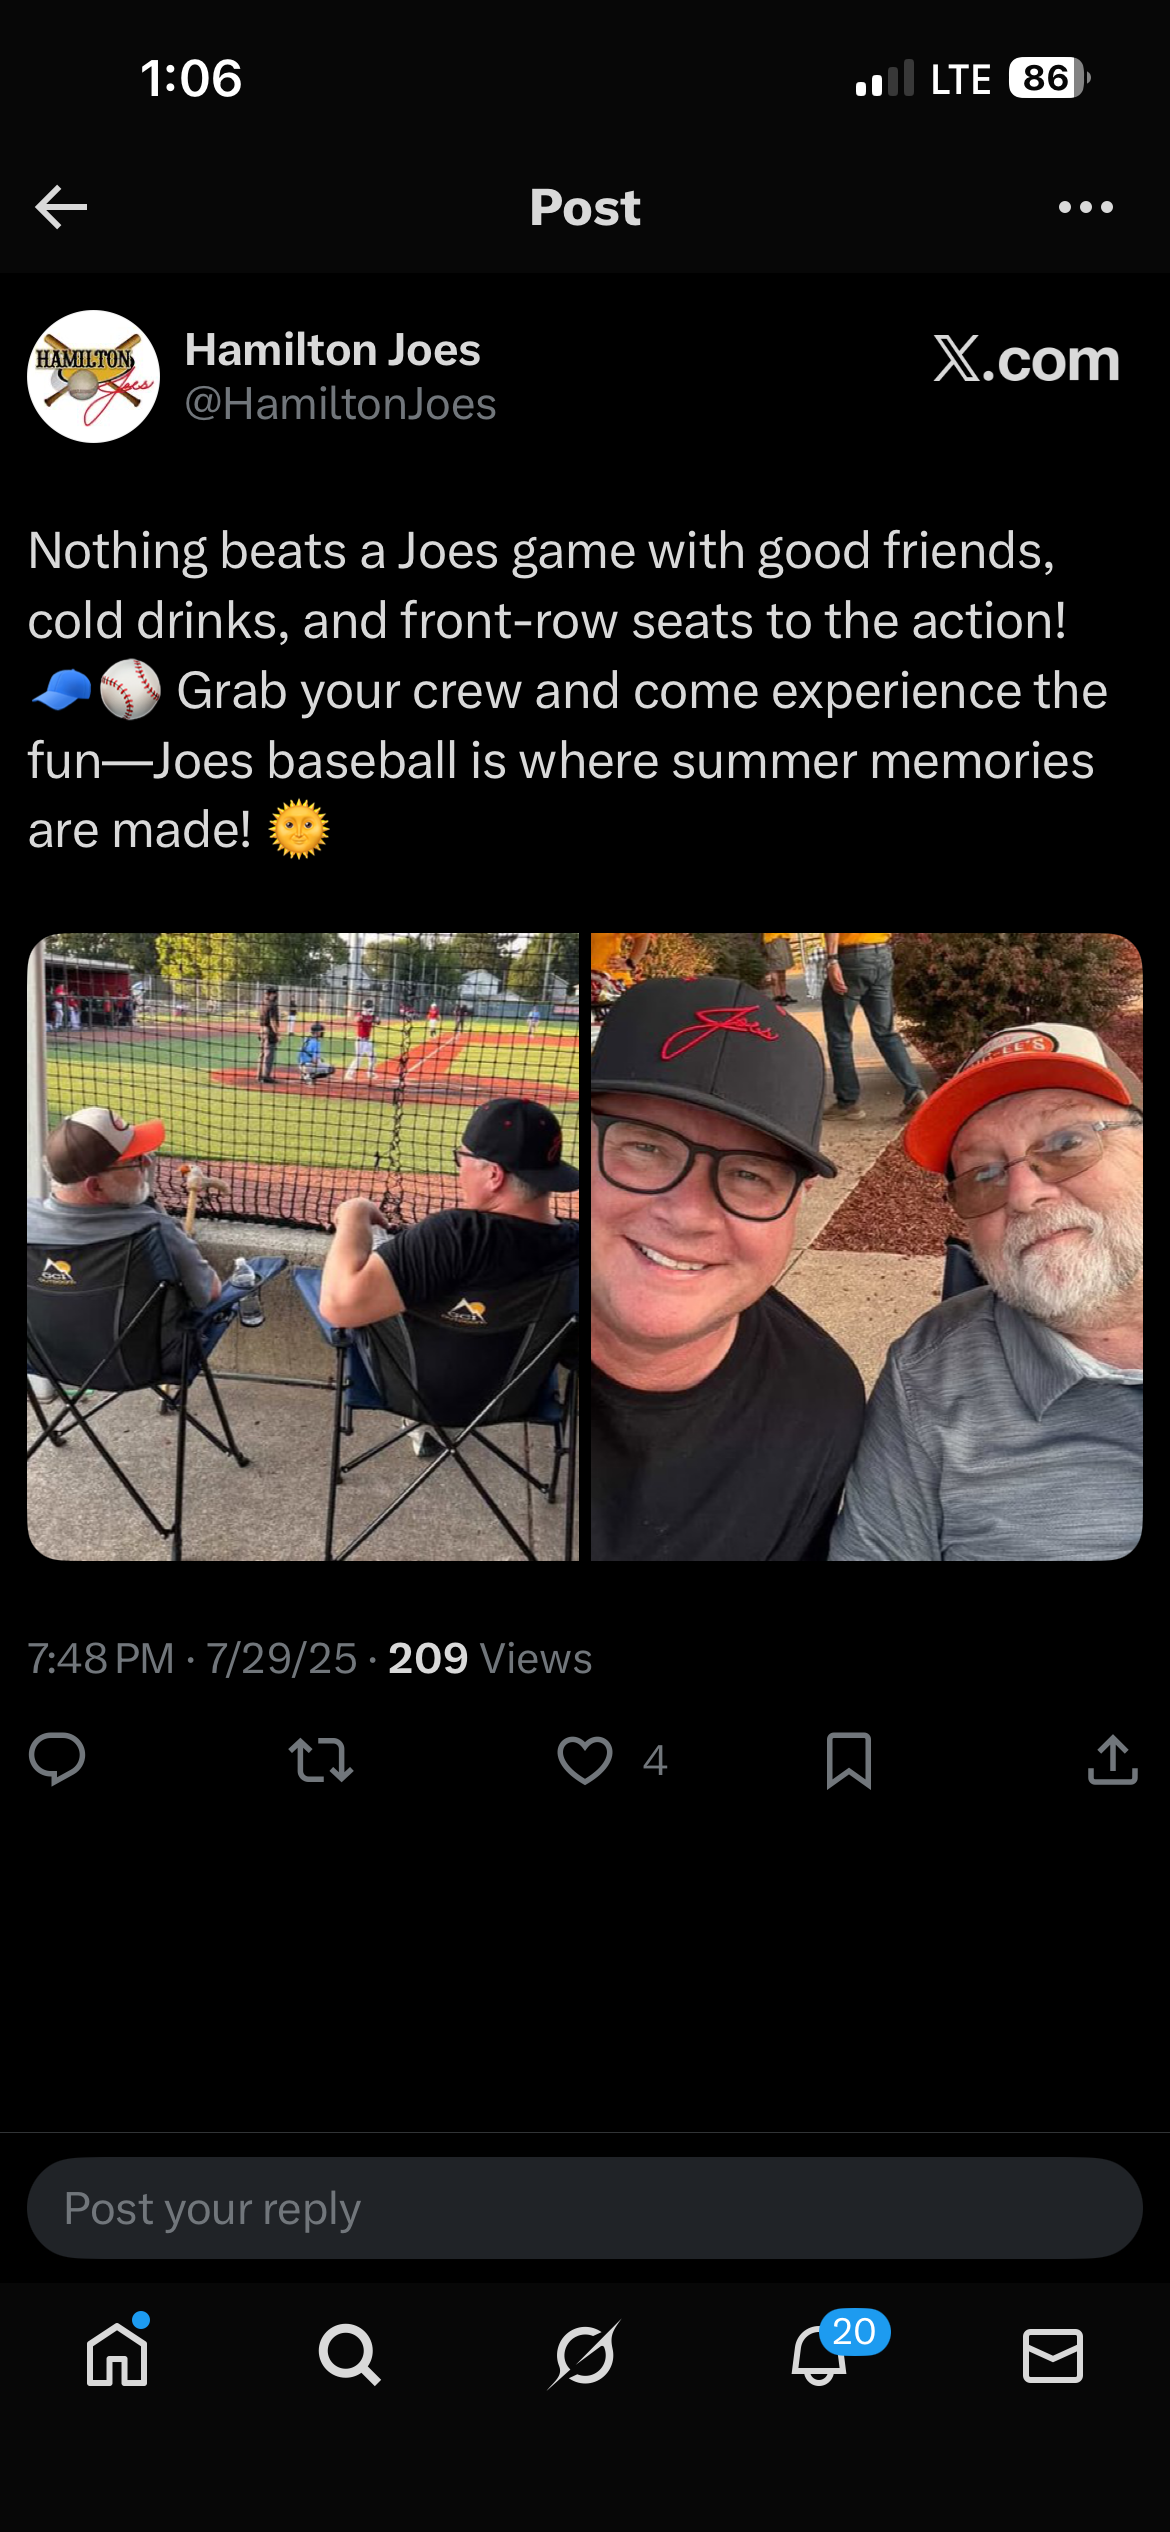1170x2532 pixels.
Task: Open the right selfie photo
Action: point(867,1247)
